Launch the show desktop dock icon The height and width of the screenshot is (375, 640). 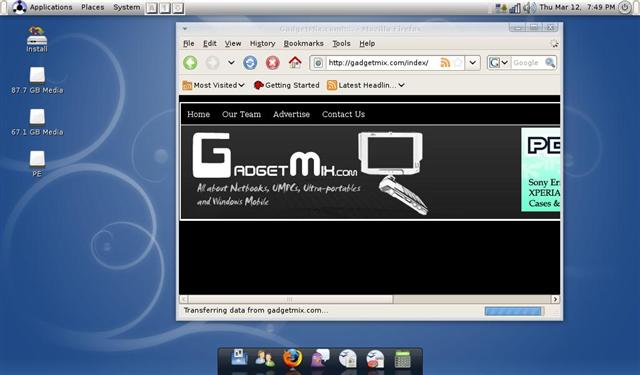pos(239,358)
